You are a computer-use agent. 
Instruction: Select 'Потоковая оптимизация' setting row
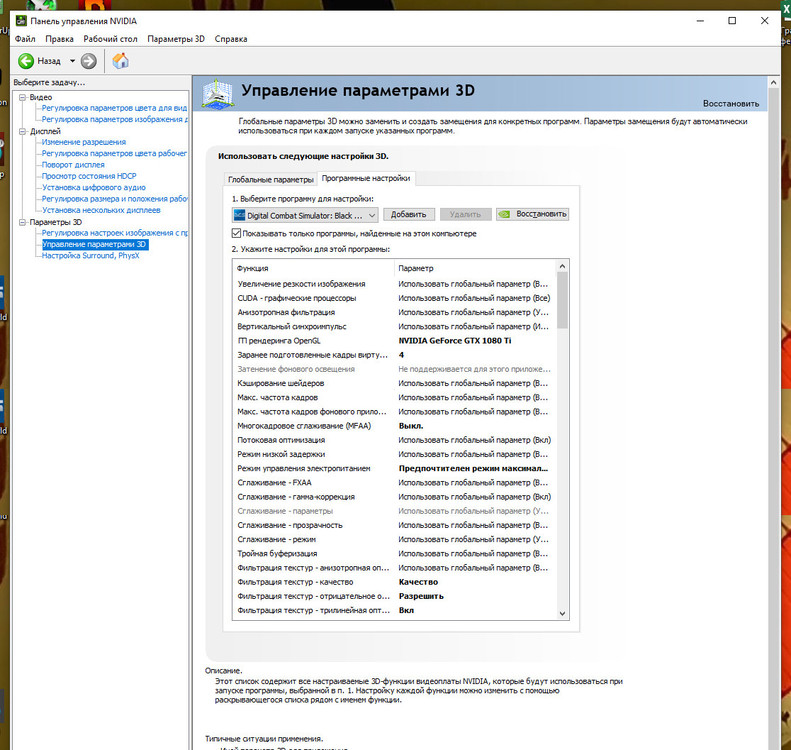pos(394,440)
